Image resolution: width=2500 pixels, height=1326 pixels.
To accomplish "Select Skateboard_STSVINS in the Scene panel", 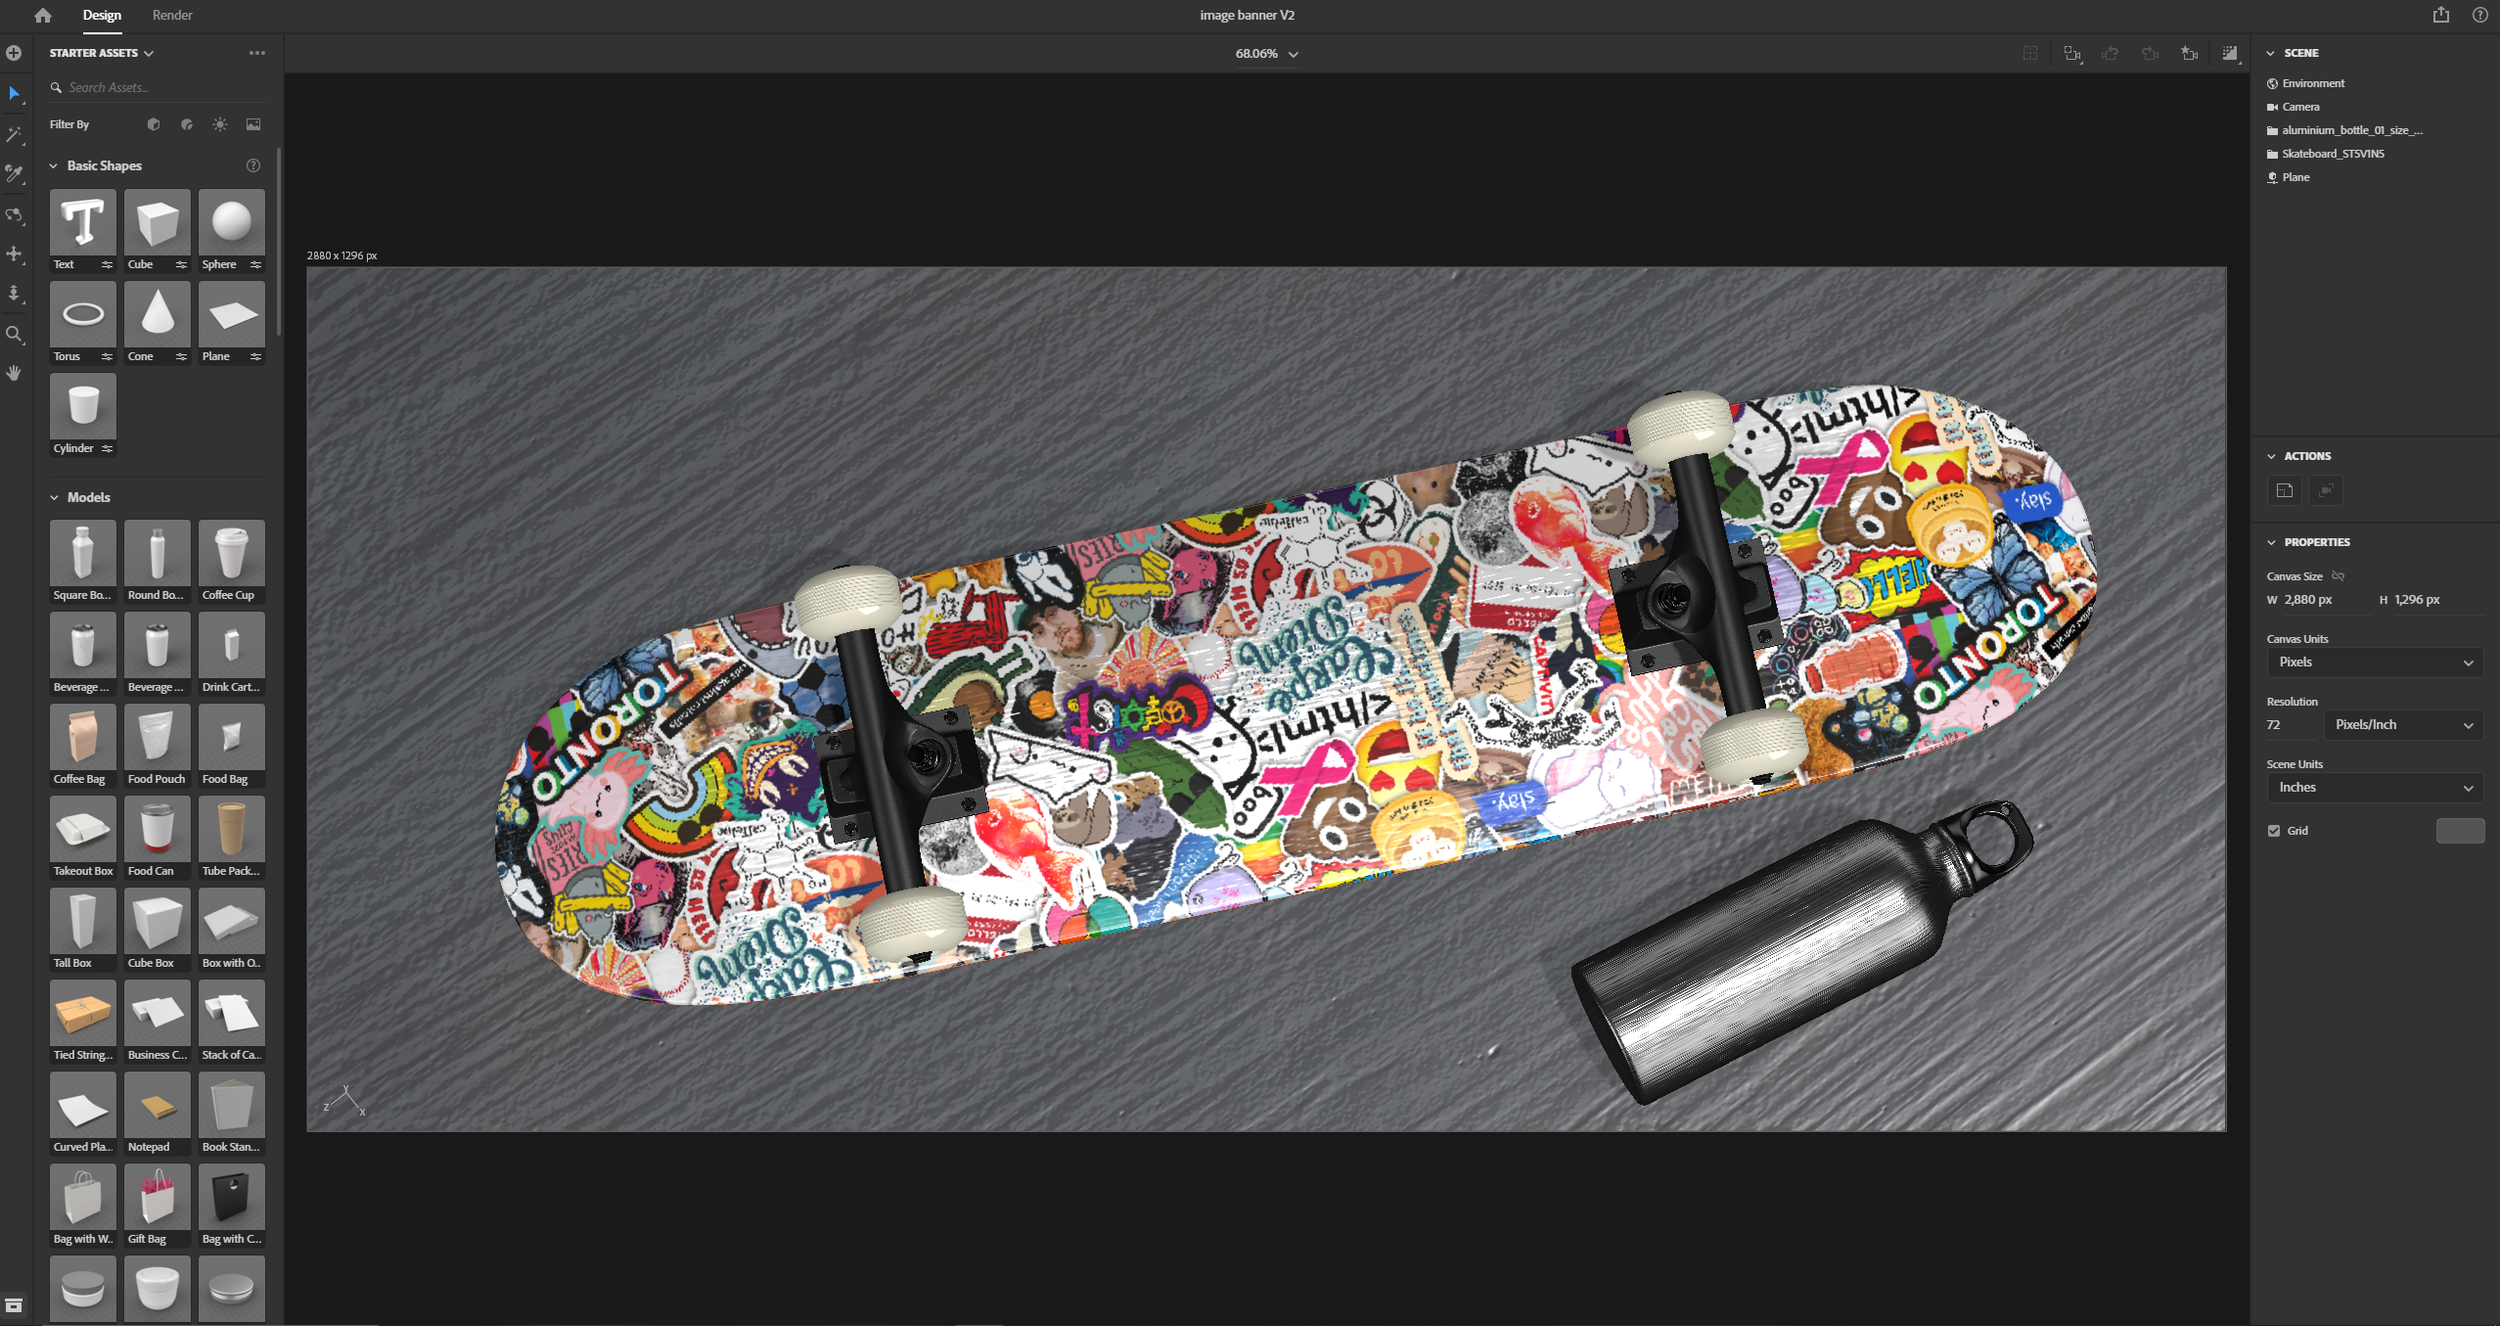I will (x=2332, y=154).
